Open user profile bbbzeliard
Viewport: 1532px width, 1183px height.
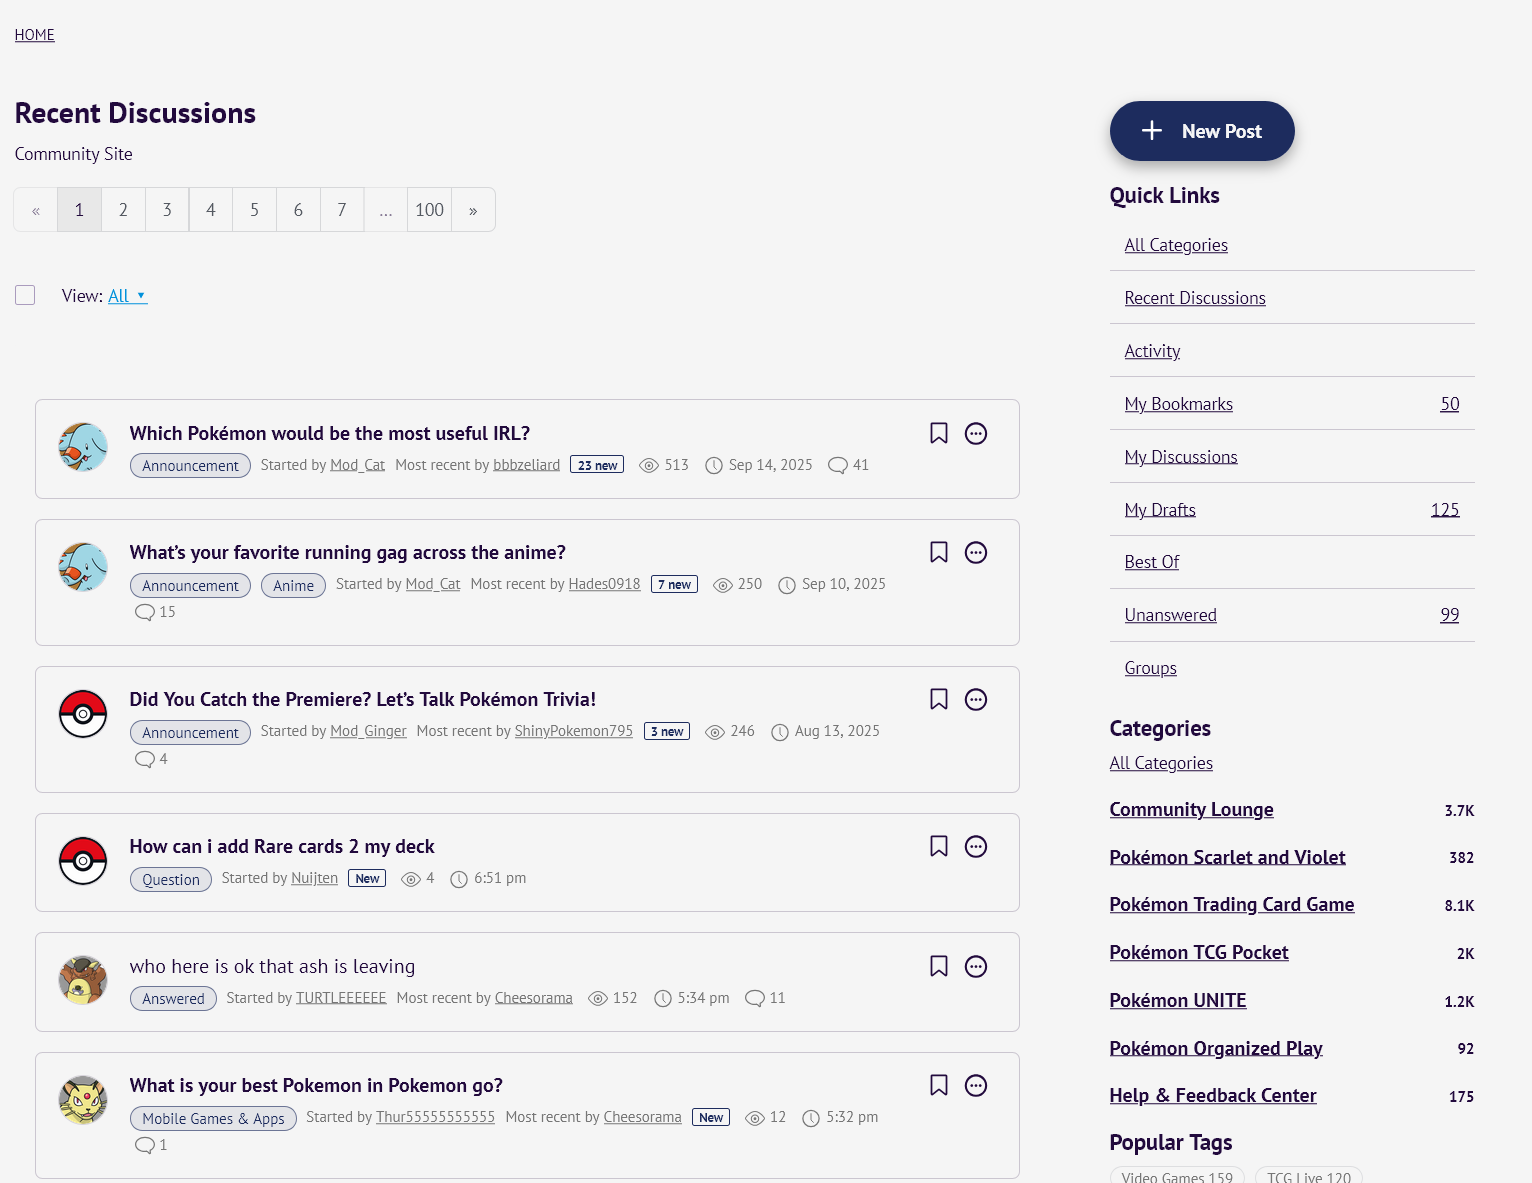pyautogui.click(x=527, y=465)
